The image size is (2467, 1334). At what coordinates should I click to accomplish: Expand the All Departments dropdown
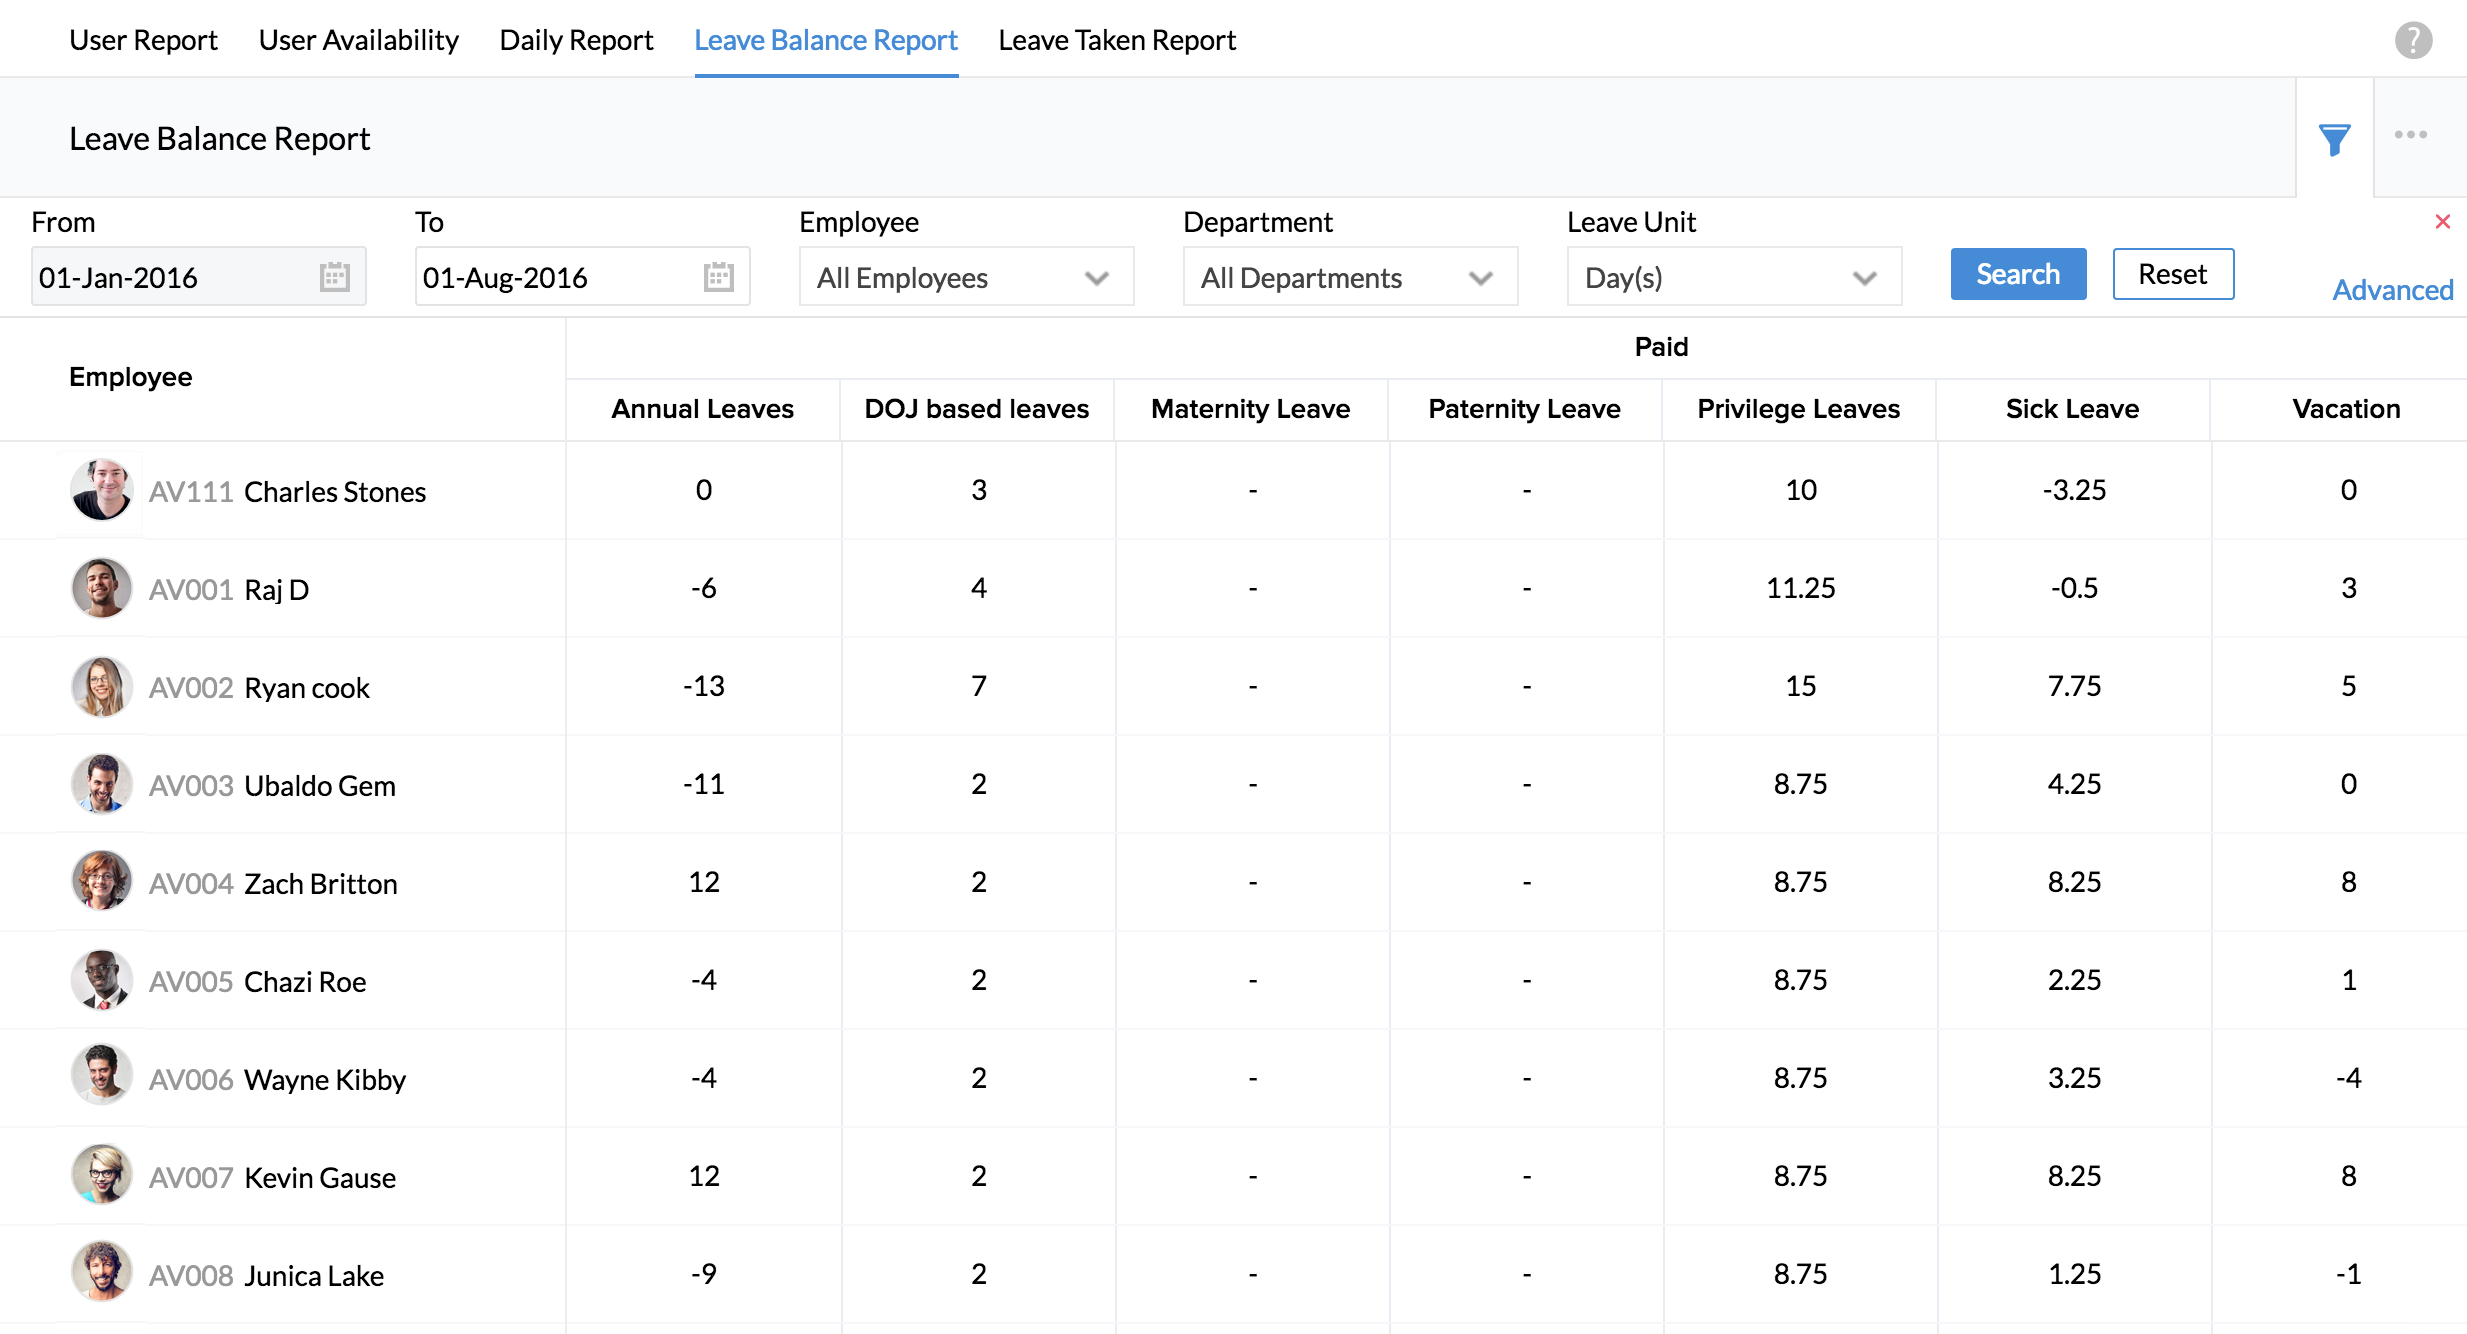coord(1349,277)
